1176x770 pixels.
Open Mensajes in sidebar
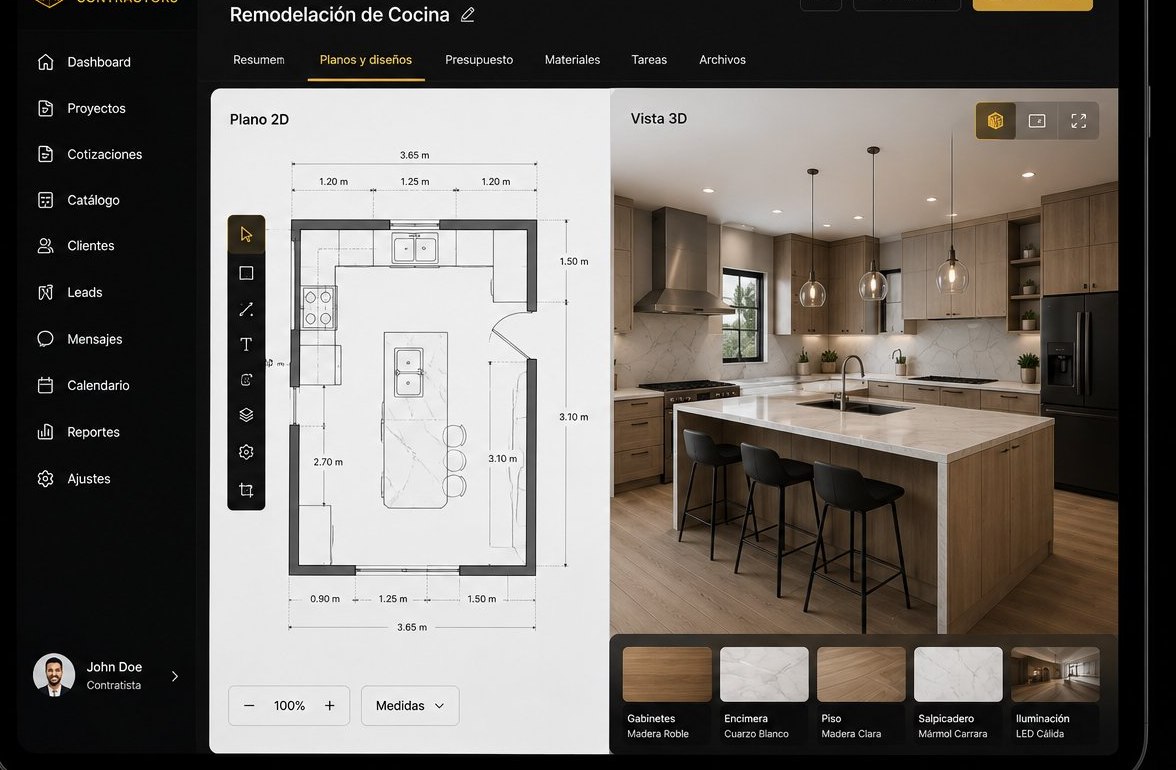click(80, 339)
